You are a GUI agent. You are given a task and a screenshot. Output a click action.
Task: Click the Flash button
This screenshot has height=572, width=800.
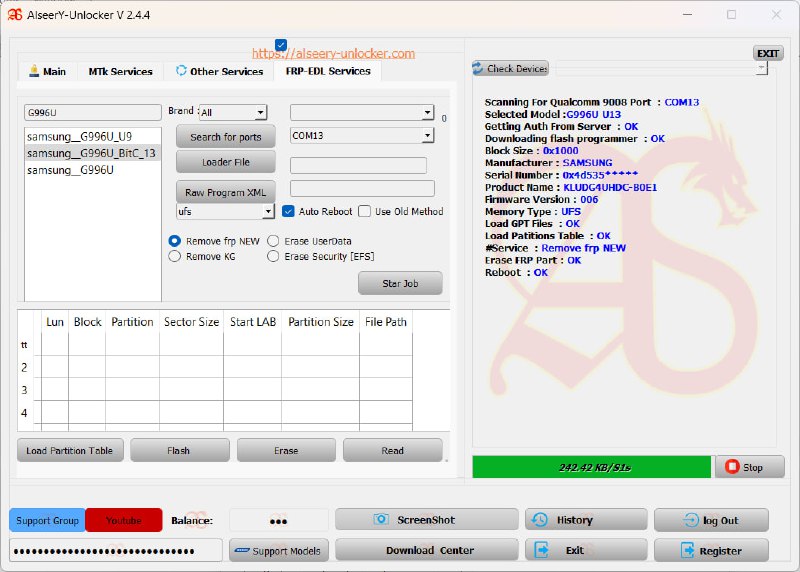pos(180,451)
